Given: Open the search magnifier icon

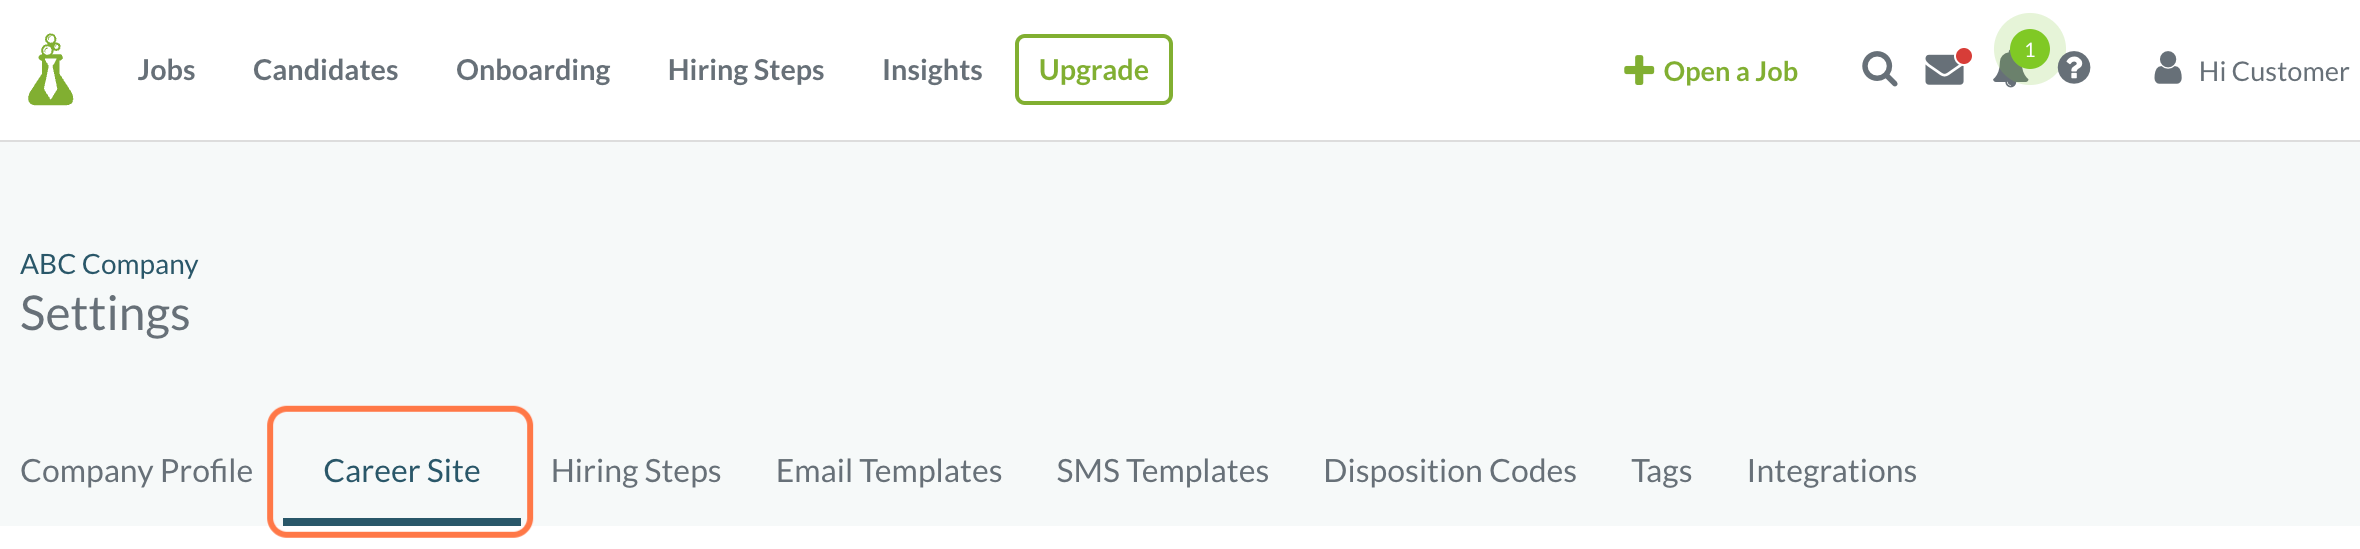Looking at the screenshot, I should tap(1879, 69).
